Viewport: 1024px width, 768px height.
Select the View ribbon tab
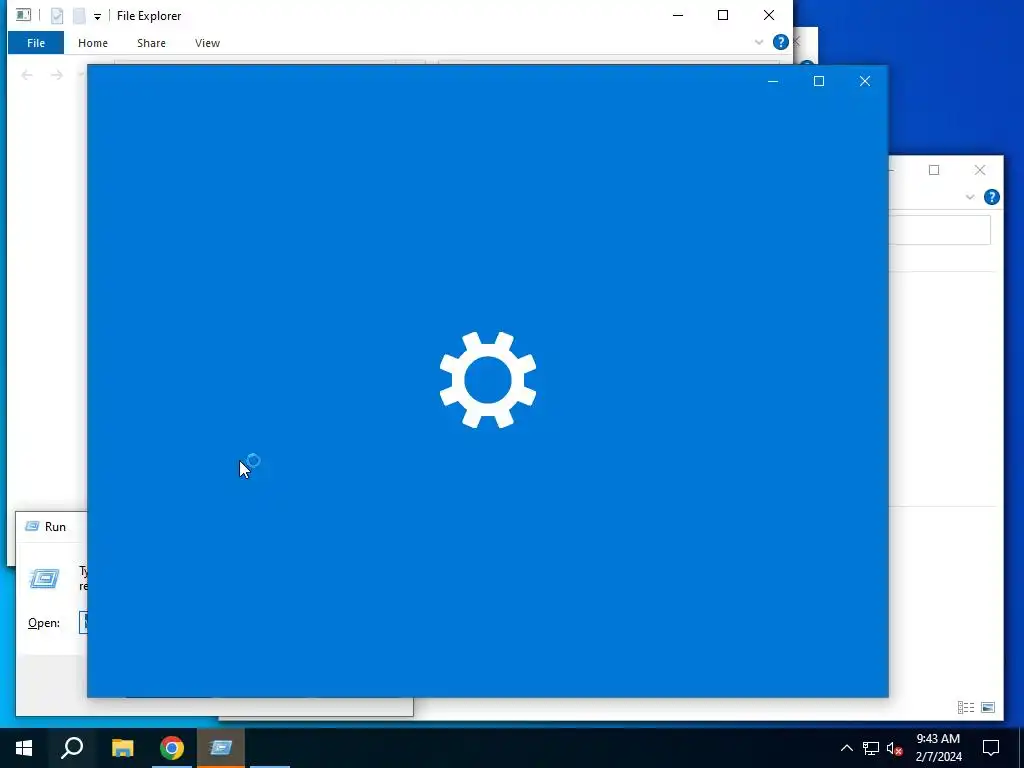[207, 43]
